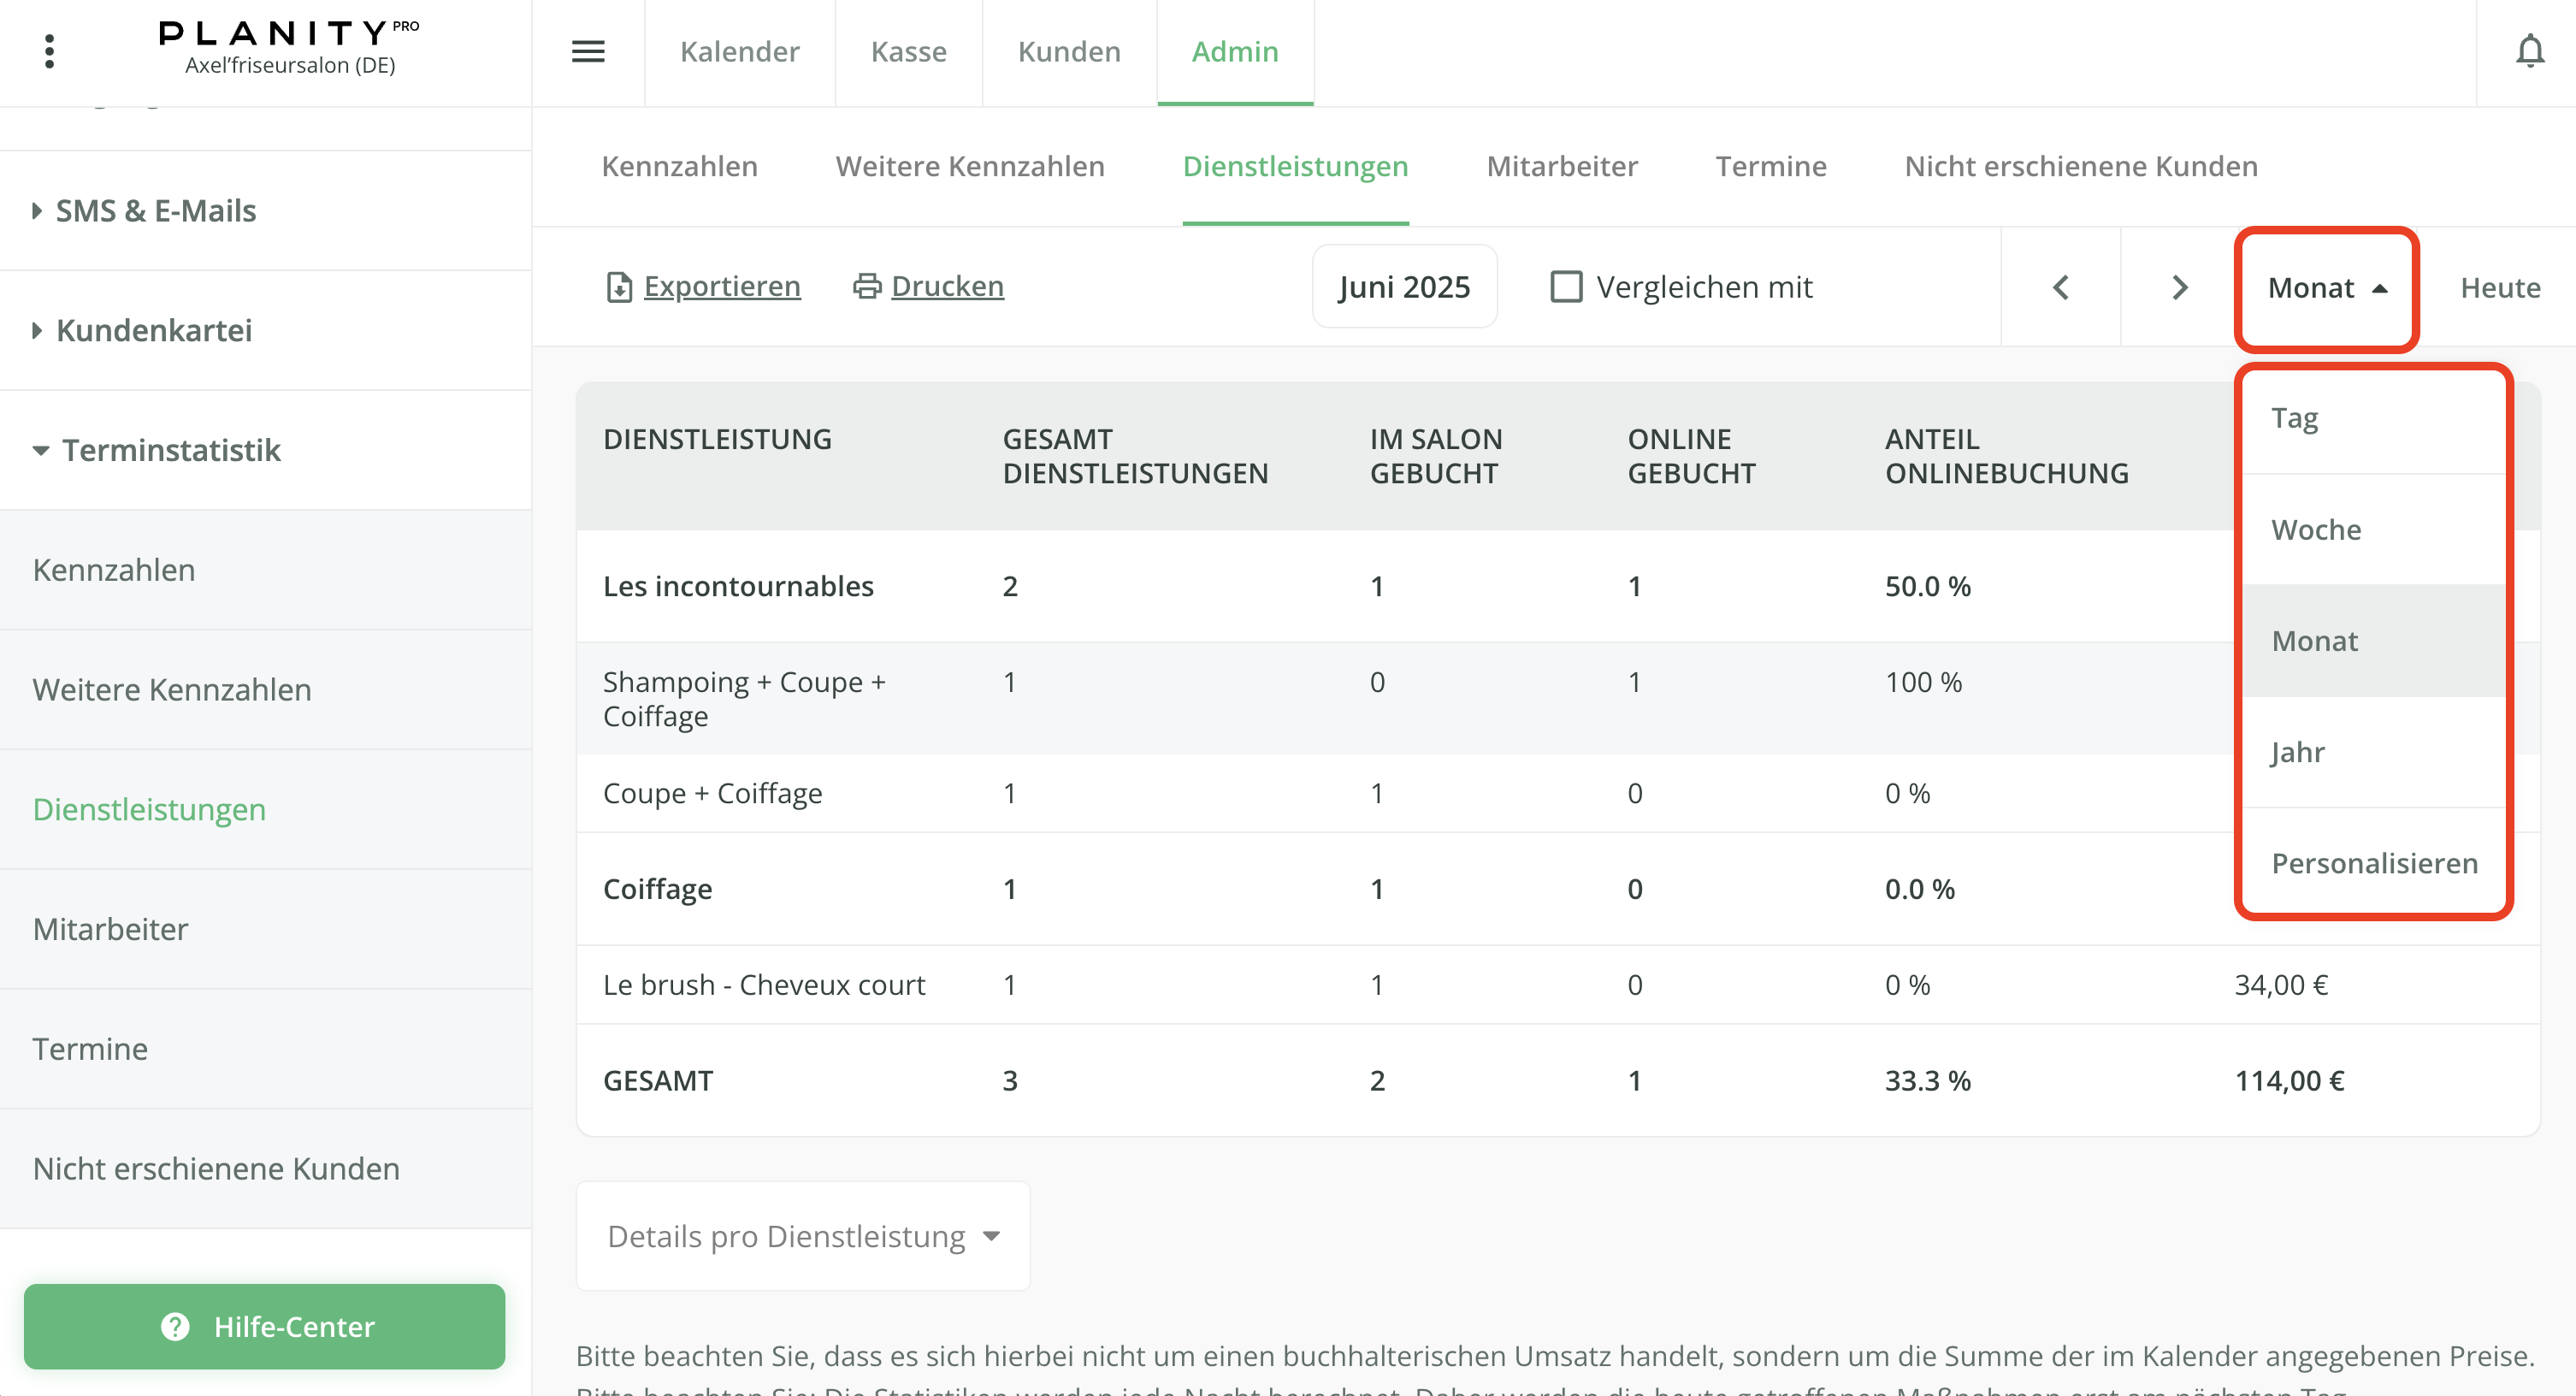Open Details pro Dienstleistung dropdown
Viewport: 2576px width, 1396px height.
pyautogui.click(x=803, y=1236)
